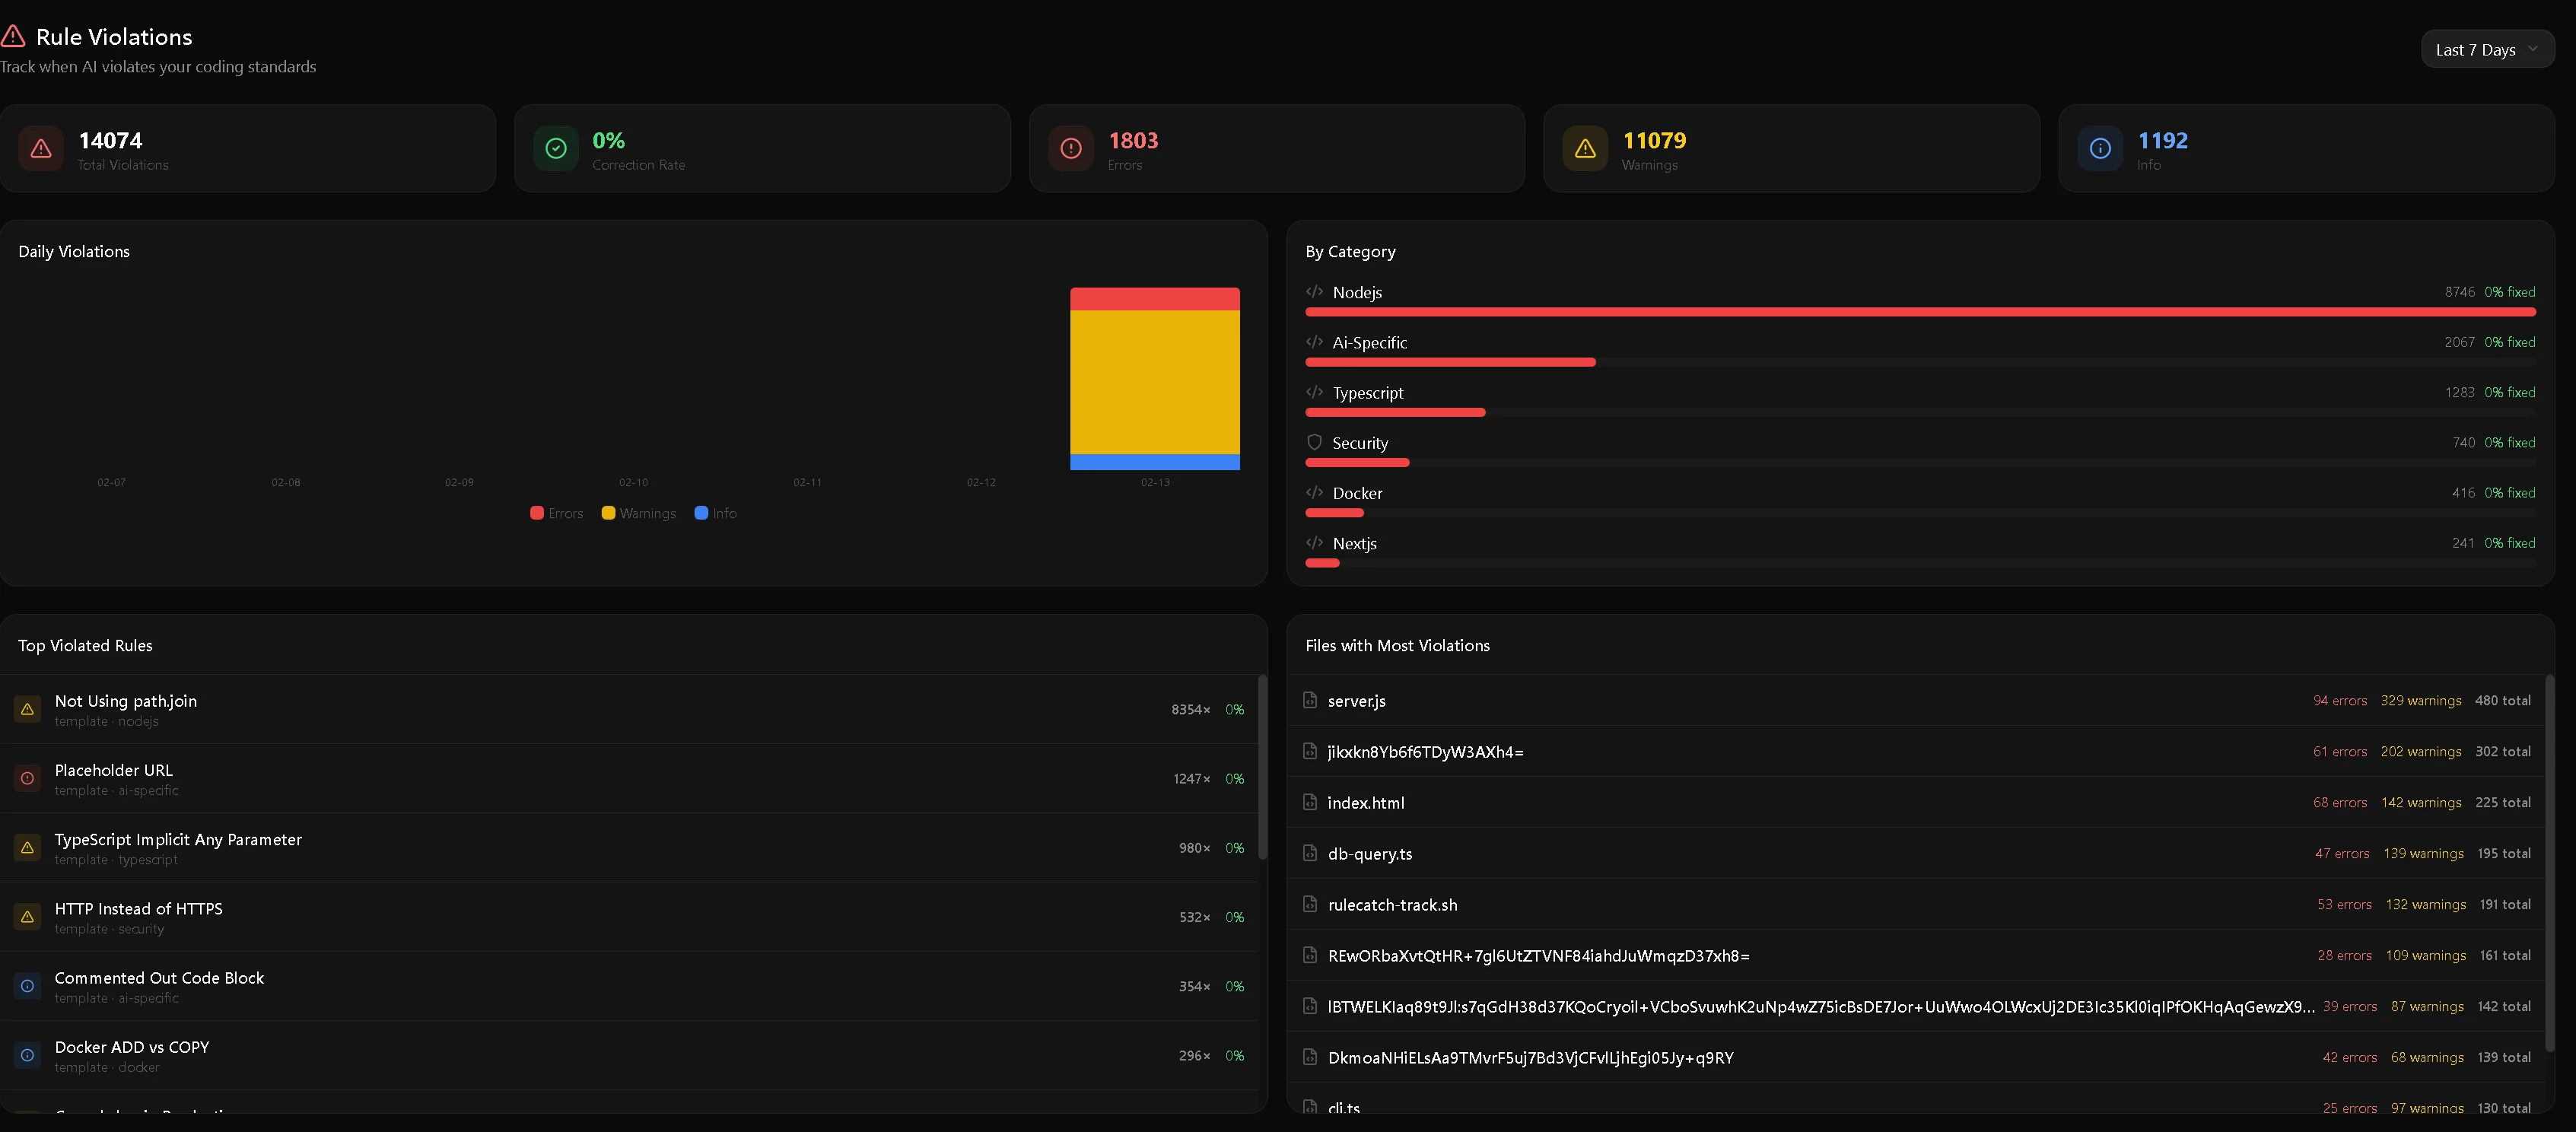This screenshot has height=1132, width=2576.
Task: Click the code icon next to Nodejs category
Action: pos(1313,292)
